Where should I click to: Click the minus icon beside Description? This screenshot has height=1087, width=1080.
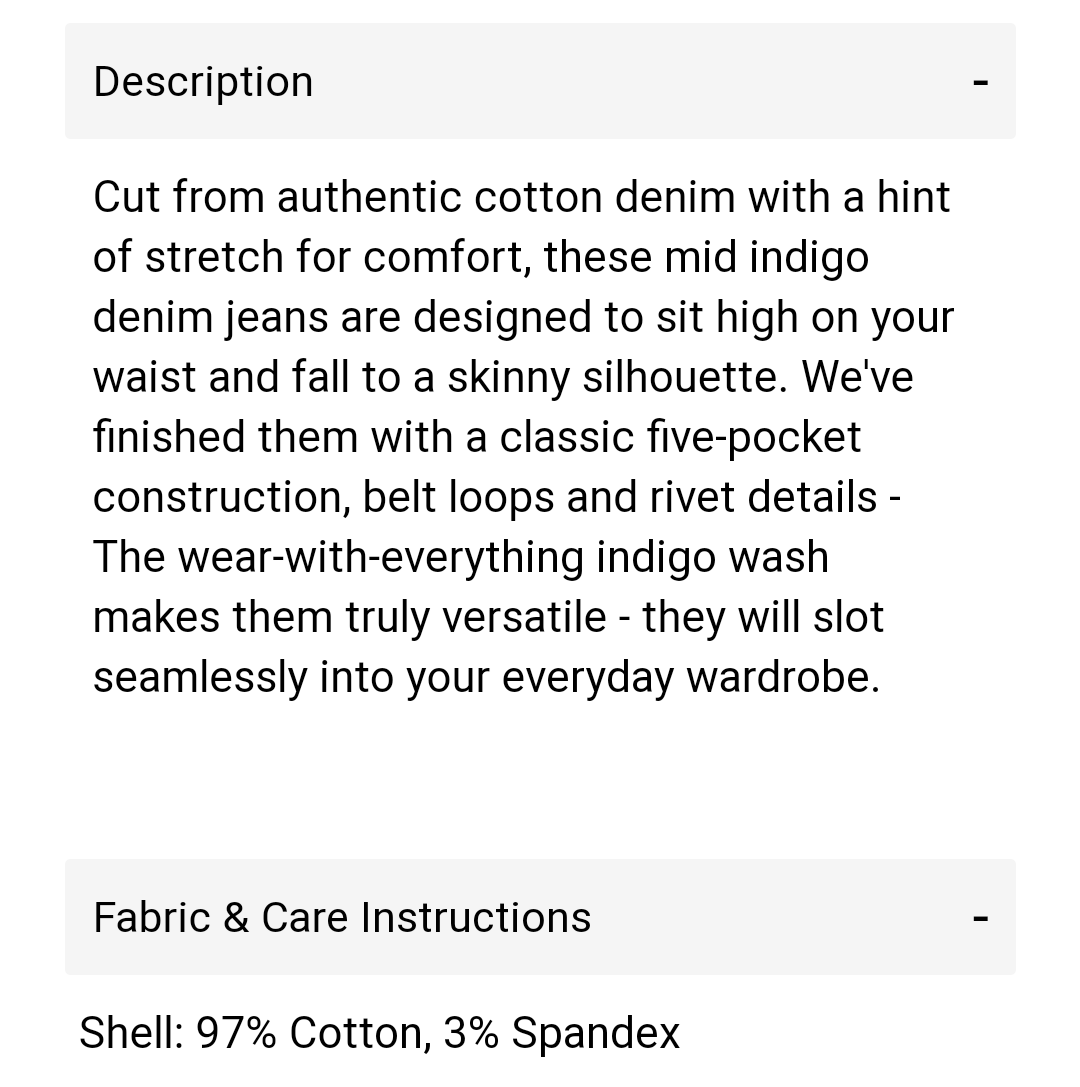(981, 81)
